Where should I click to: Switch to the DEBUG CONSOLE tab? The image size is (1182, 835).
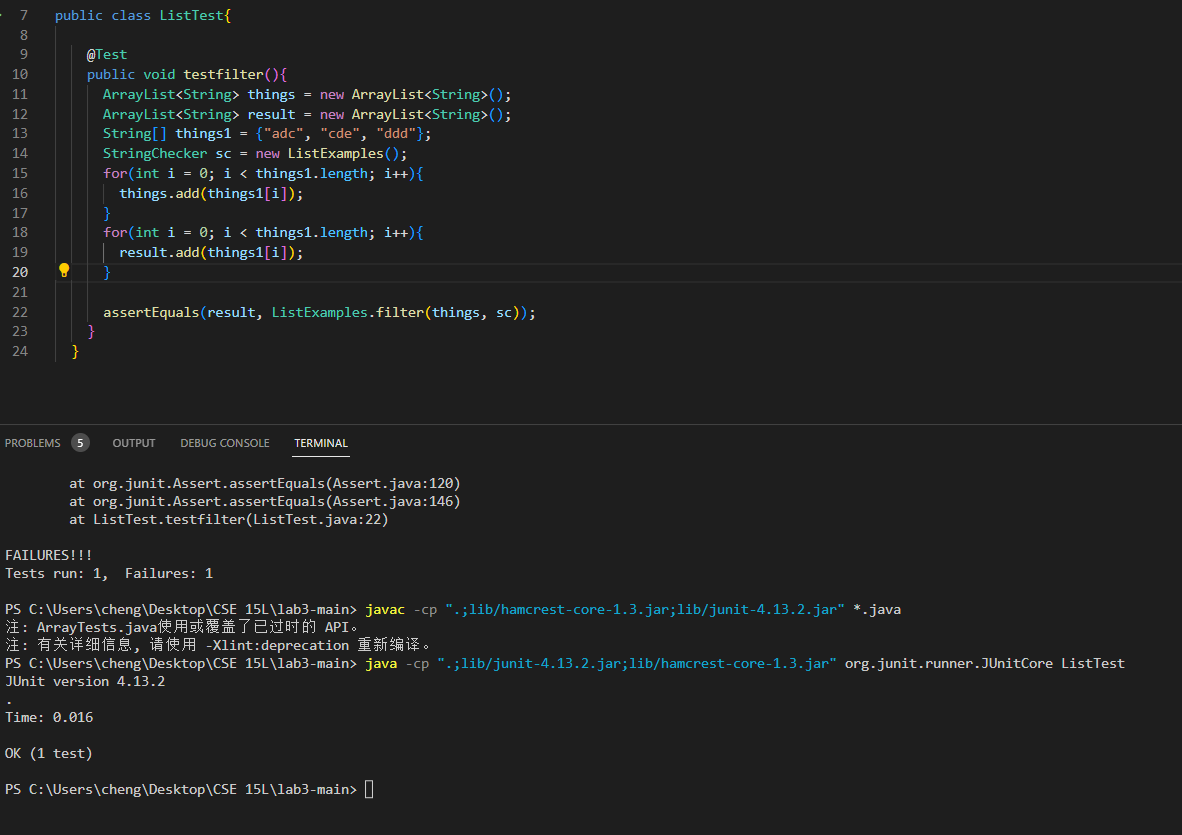pyautogui.click(x=225, y=443)
